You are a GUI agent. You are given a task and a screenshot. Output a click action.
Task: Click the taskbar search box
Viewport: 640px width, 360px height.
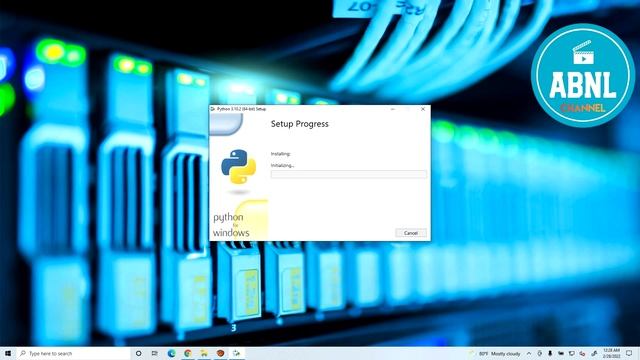(73, 353)
